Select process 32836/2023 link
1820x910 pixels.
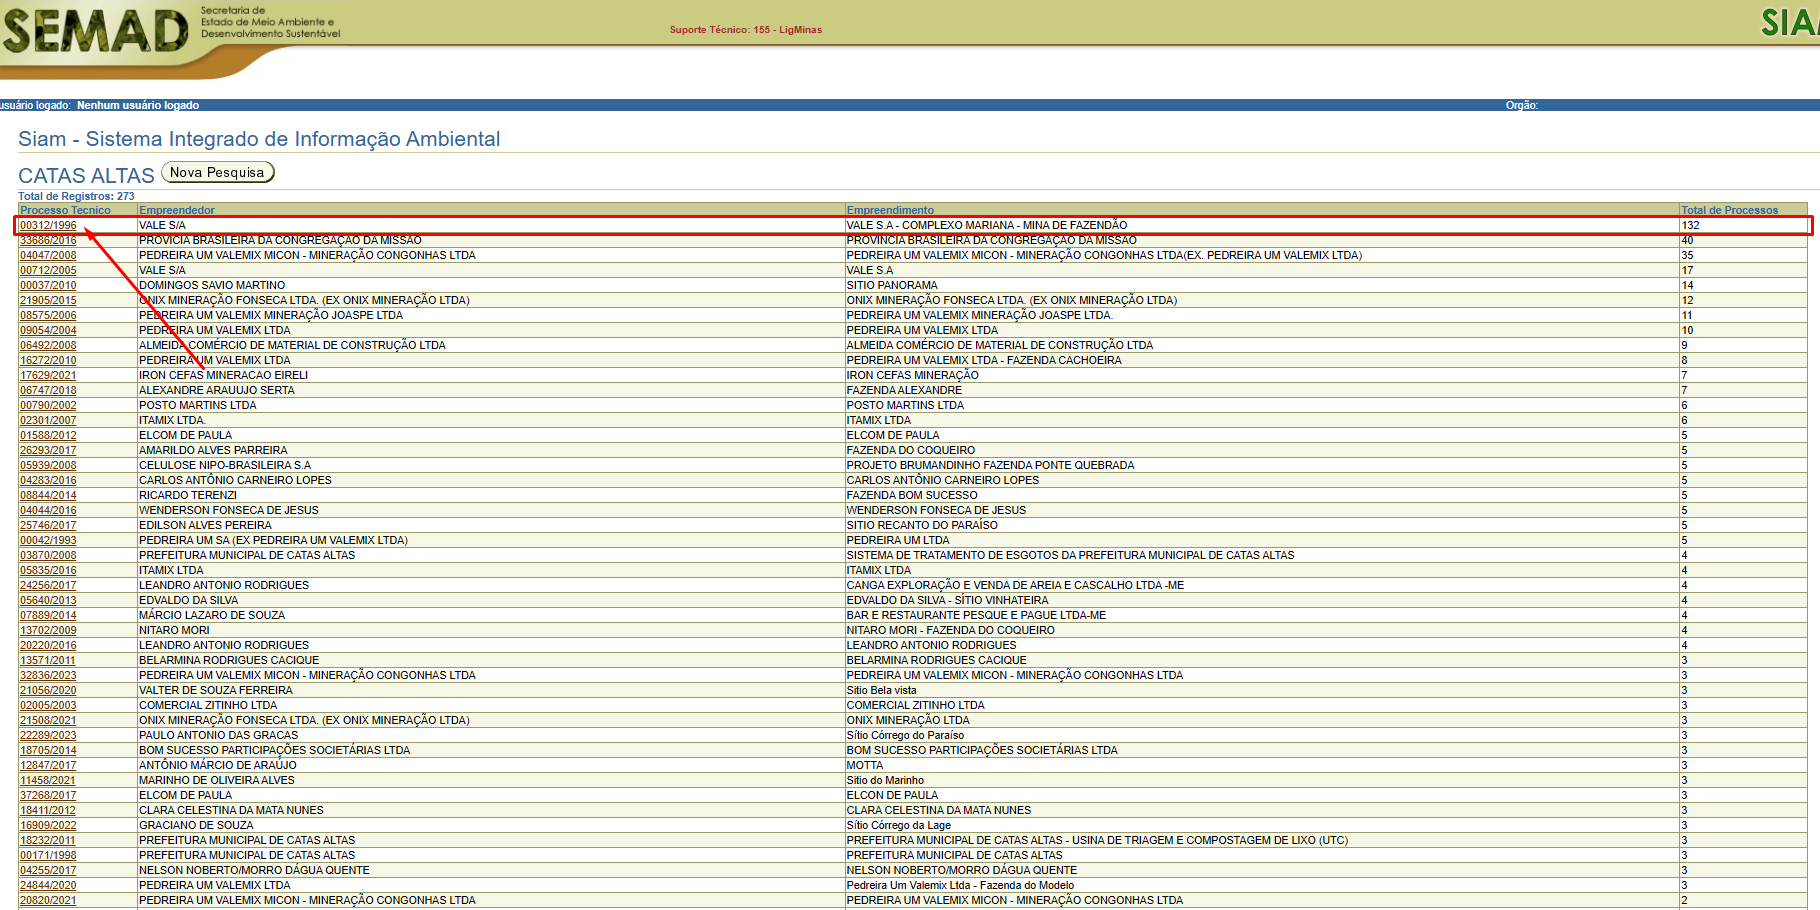[48, 676]
